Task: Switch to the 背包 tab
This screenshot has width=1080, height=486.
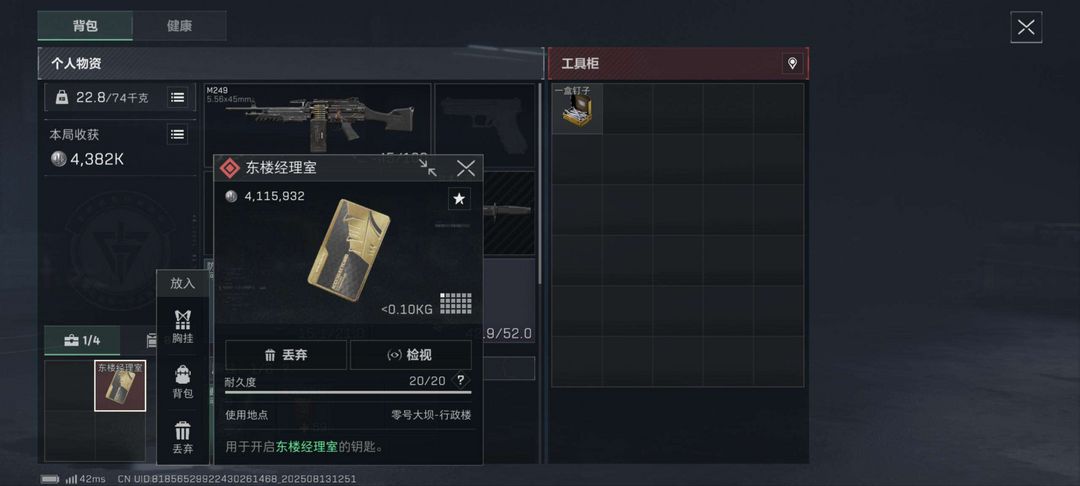Action: coord(85,26)
